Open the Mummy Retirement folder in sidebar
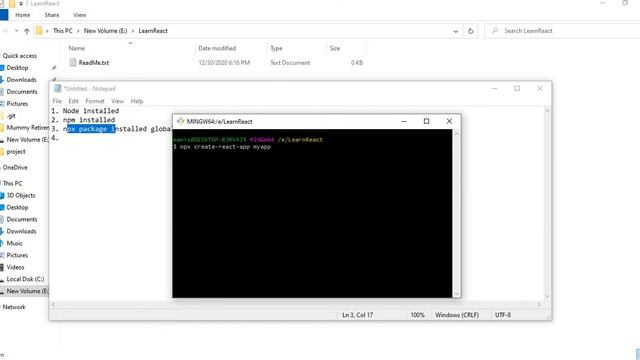This screenshot has width=640, height=360. (27, 128)
